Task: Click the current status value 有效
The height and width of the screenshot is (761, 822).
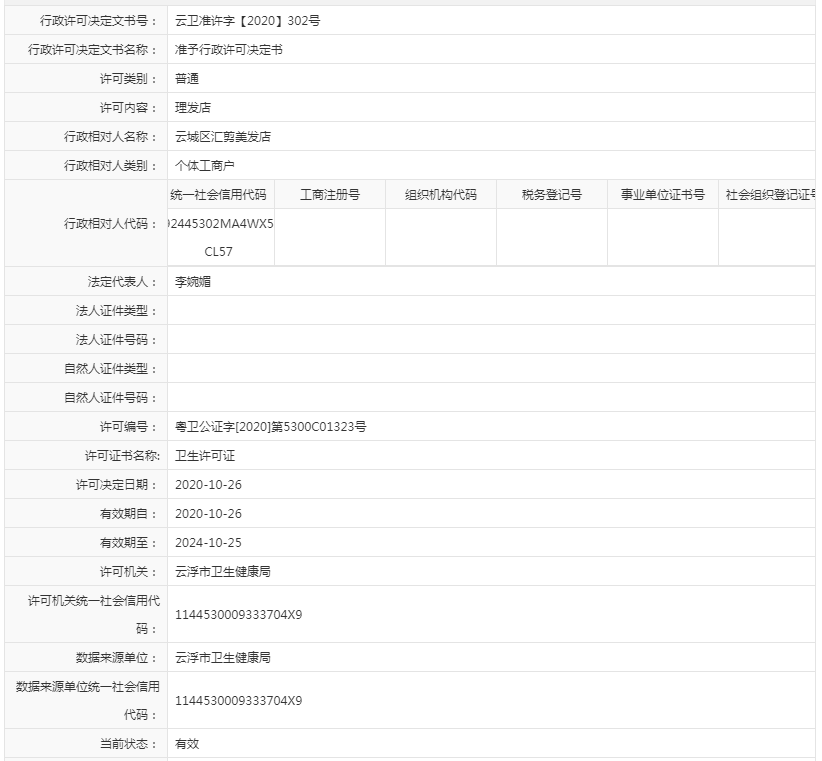Action: pos(187,744)
